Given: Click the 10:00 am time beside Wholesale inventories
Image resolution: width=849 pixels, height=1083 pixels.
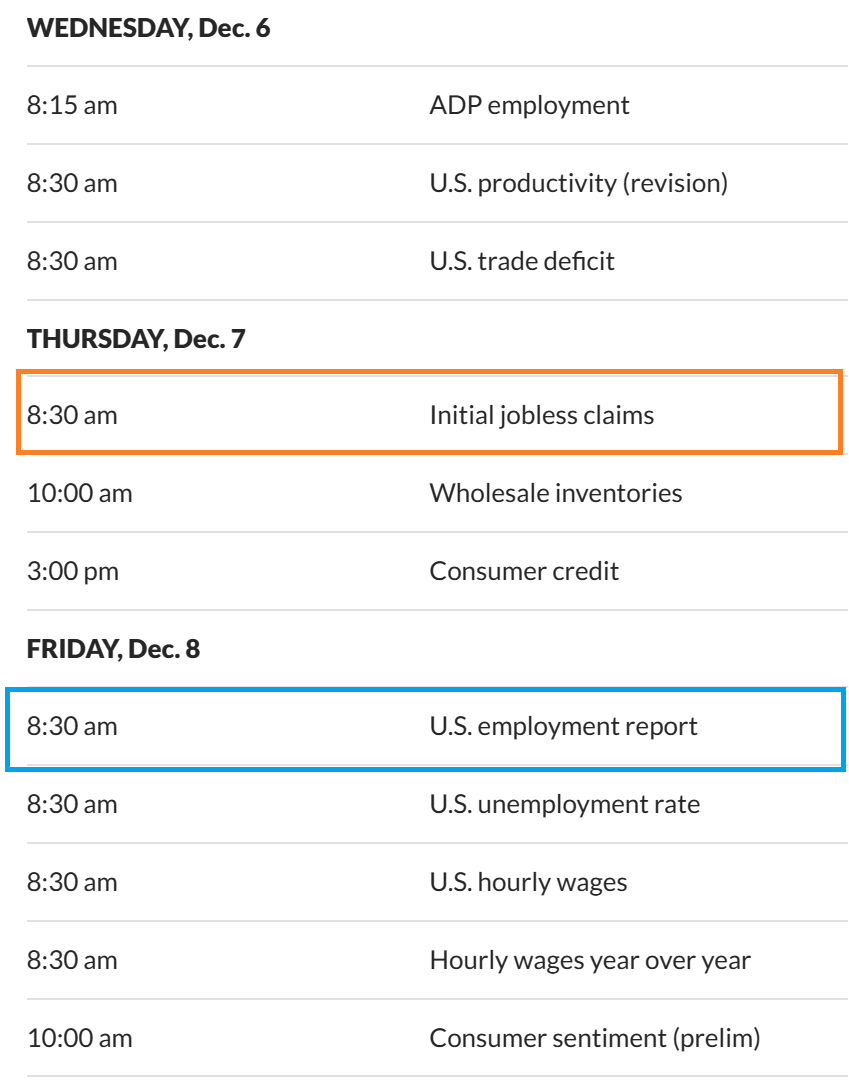Looking at the screenshot, I should [79, 493].
